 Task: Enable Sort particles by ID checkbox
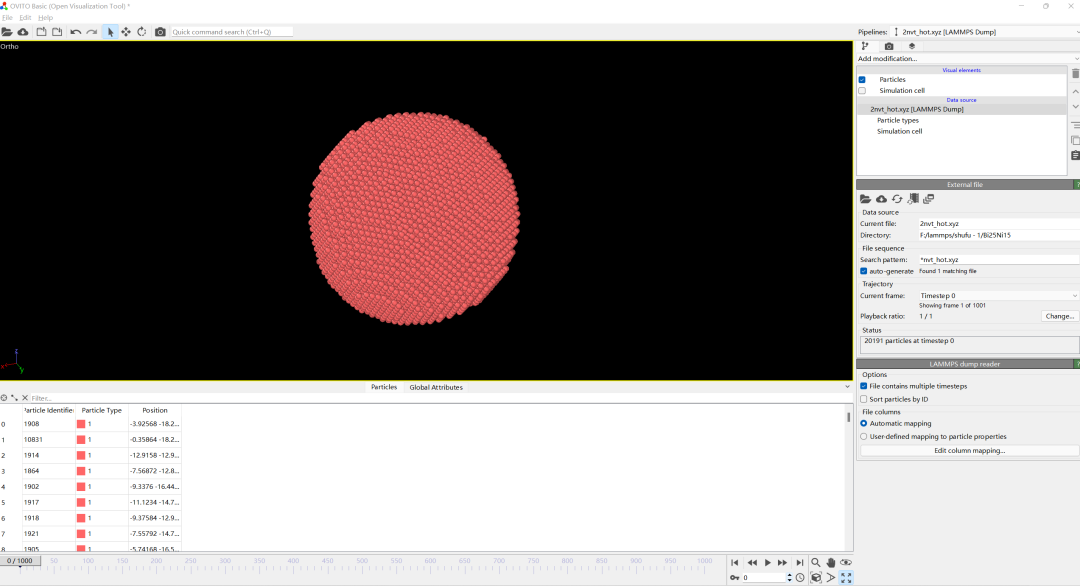click(x=864, y=399)
